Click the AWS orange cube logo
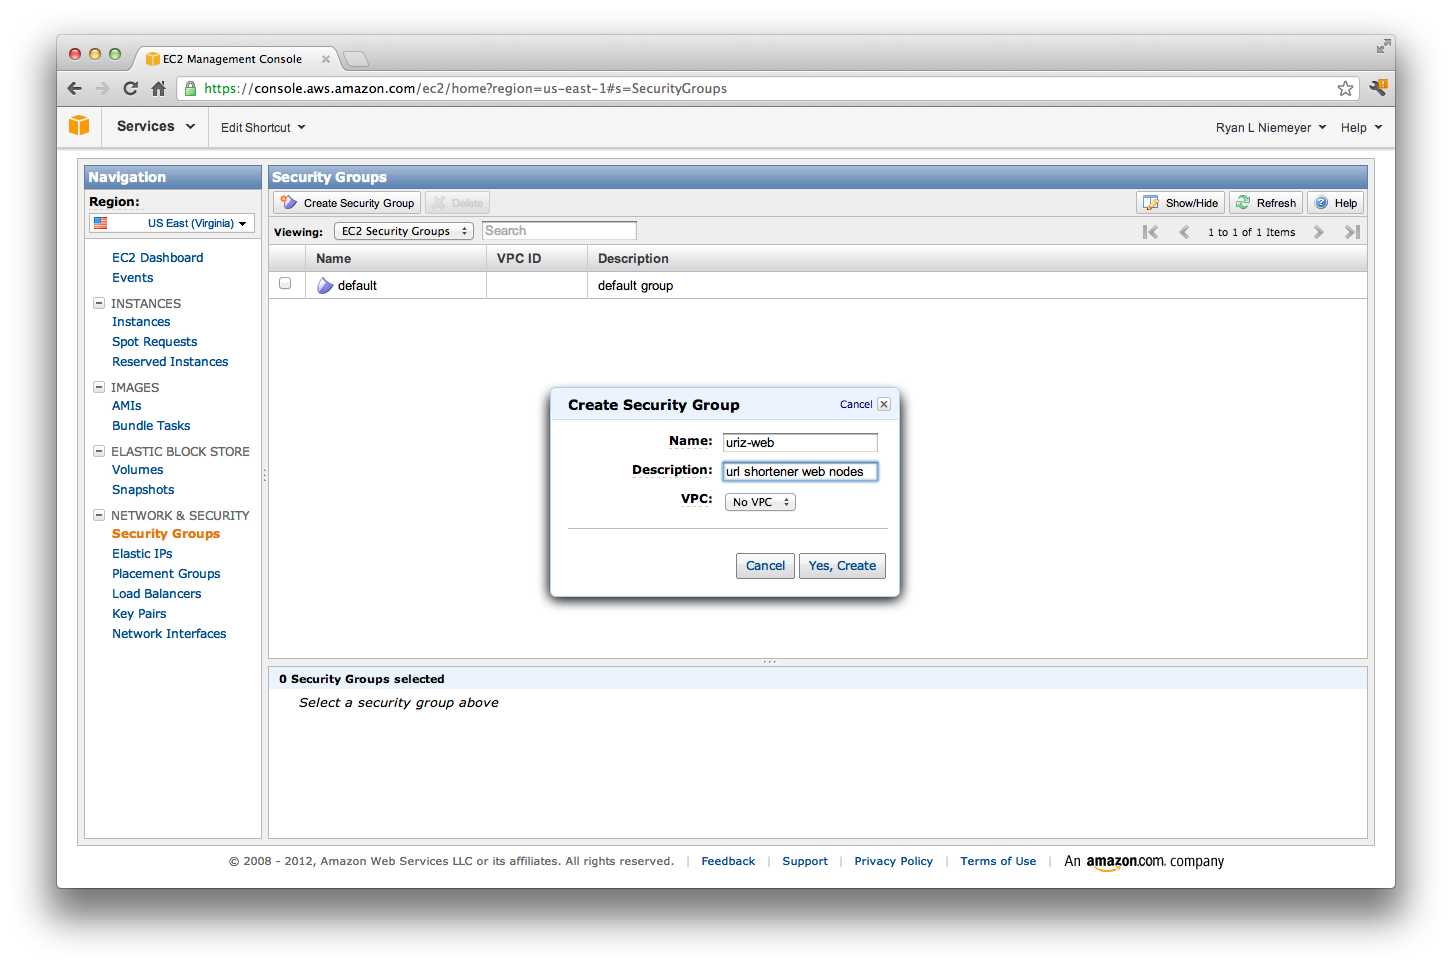Image resolution: width=1452 pixels, height=967 pixels. tap(79, 126)
